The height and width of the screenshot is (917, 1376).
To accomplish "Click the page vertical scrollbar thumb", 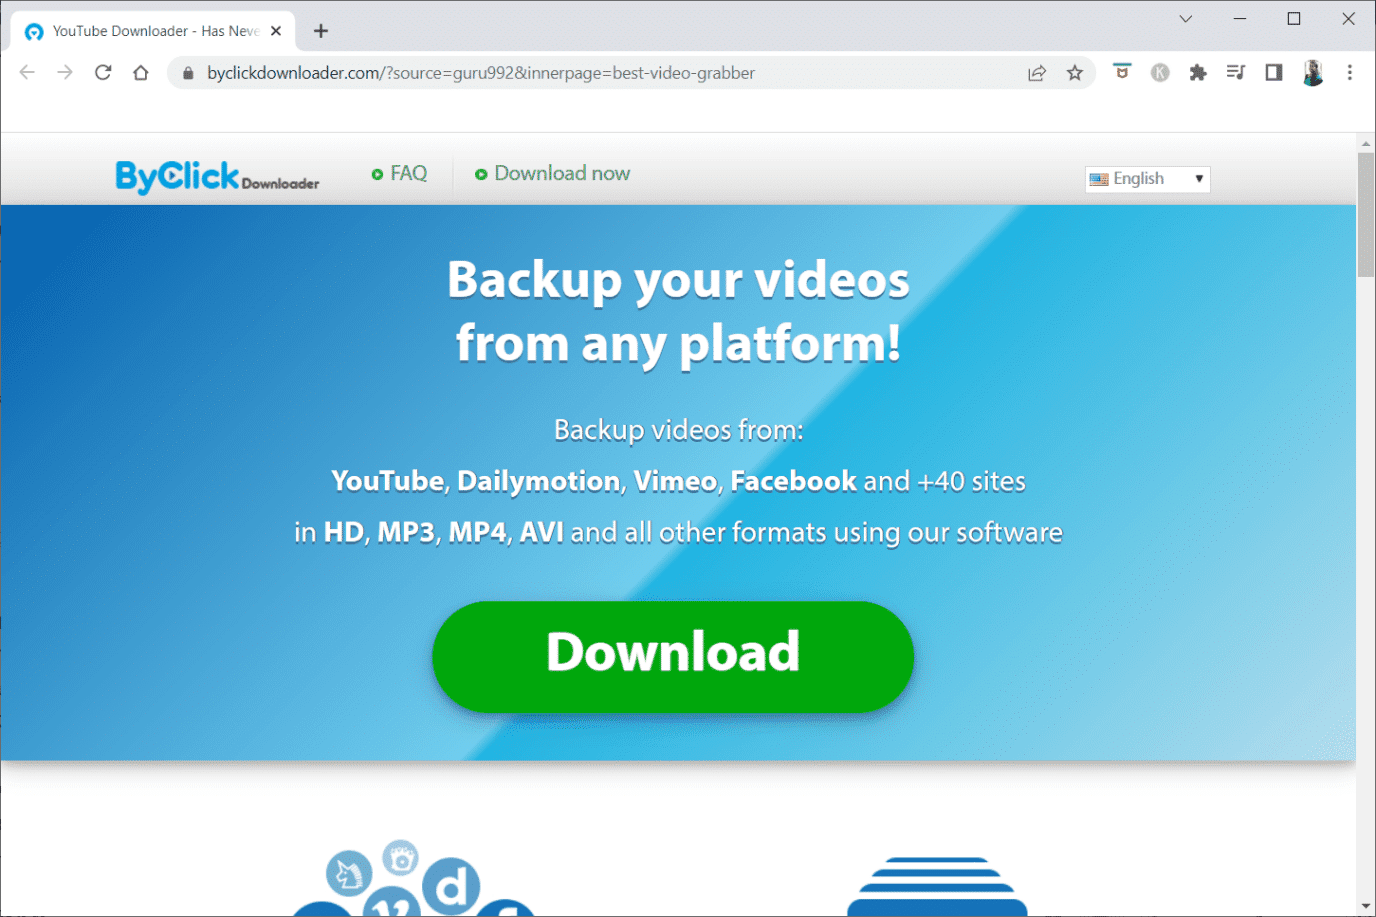I will tap(1366, 216).
